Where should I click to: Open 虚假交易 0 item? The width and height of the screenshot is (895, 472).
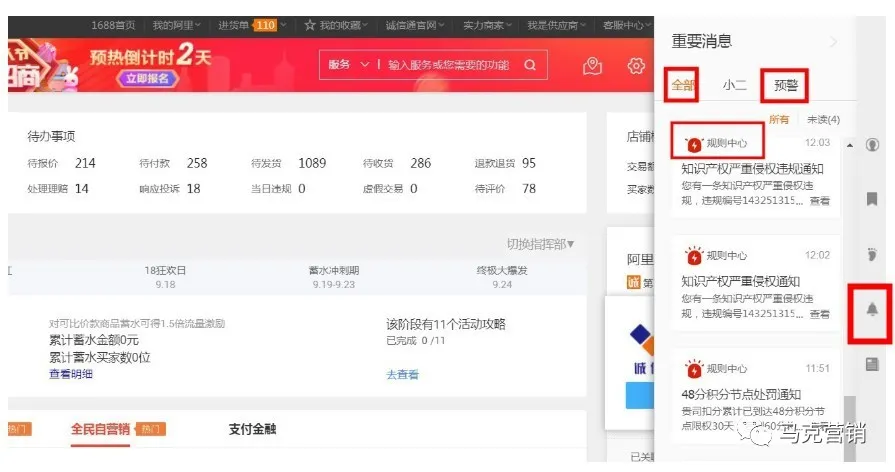pos(390,189)
